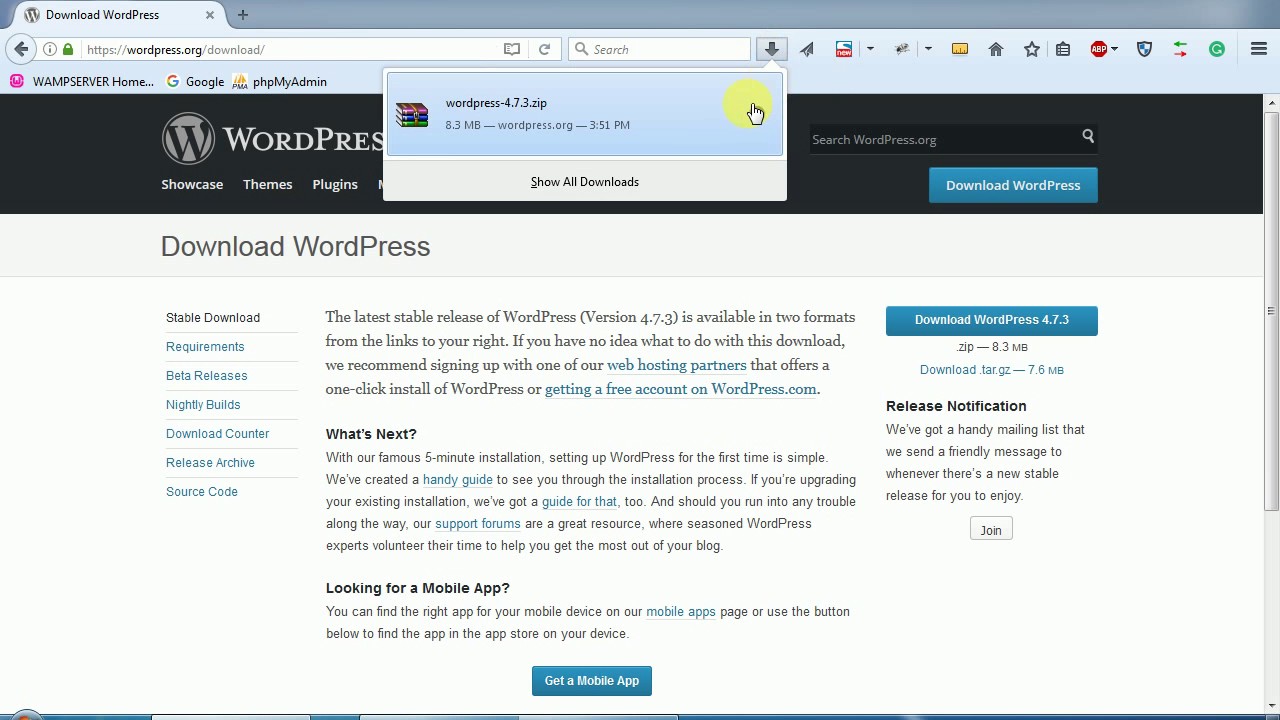Open WAMPSERVER Home bookmark

pyautogui.click(x=82, y=81)
